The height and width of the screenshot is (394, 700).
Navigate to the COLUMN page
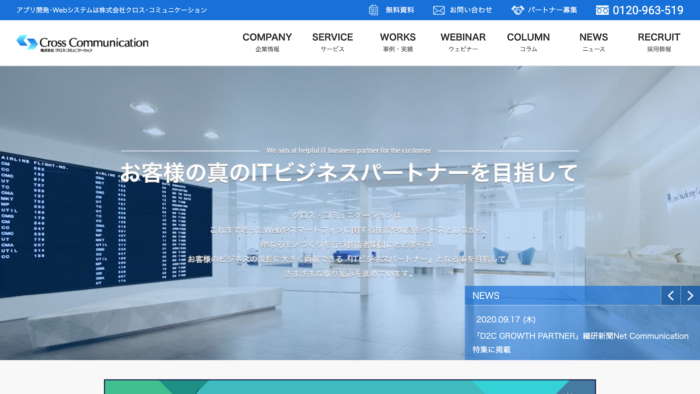(528, 43)
